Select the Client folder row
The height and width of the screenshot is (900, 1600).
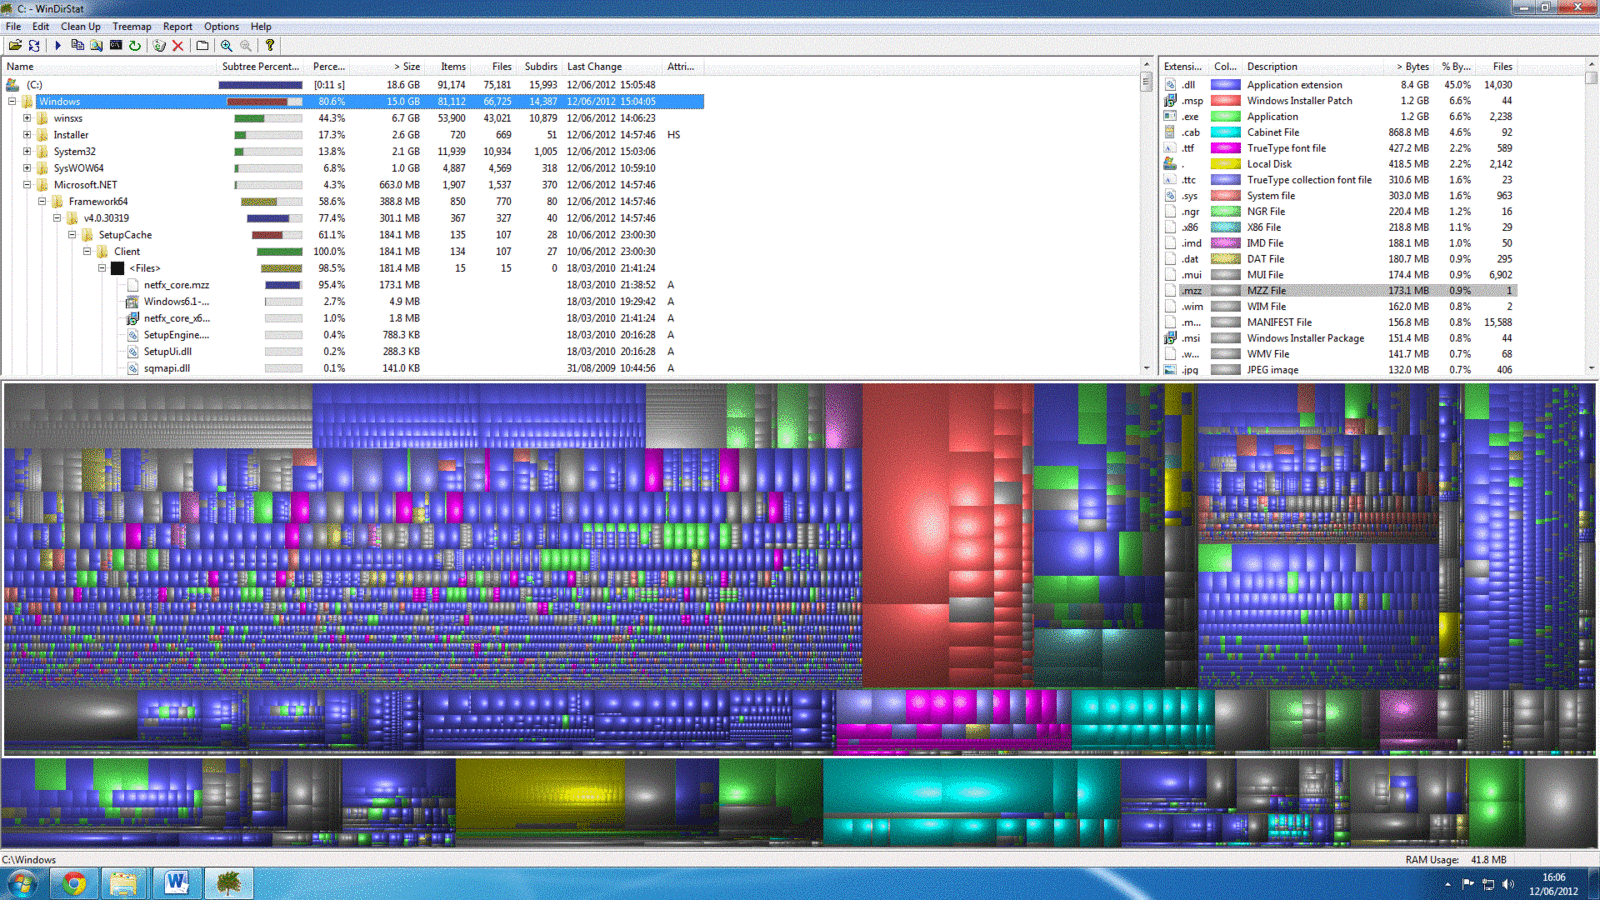coord(352,252)
